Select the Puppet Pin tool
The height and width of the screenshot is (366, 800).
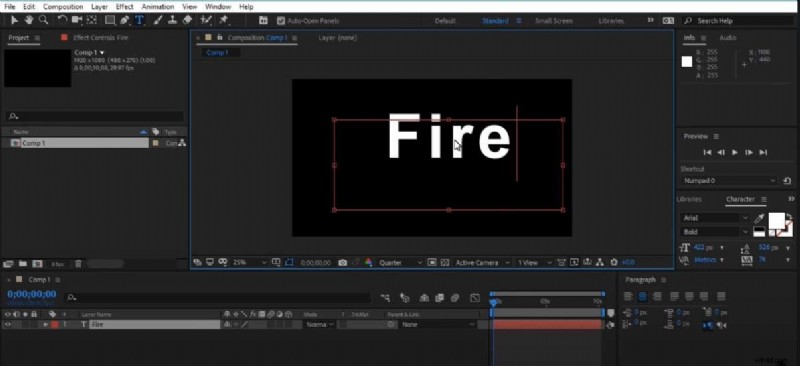pos(223,20)
